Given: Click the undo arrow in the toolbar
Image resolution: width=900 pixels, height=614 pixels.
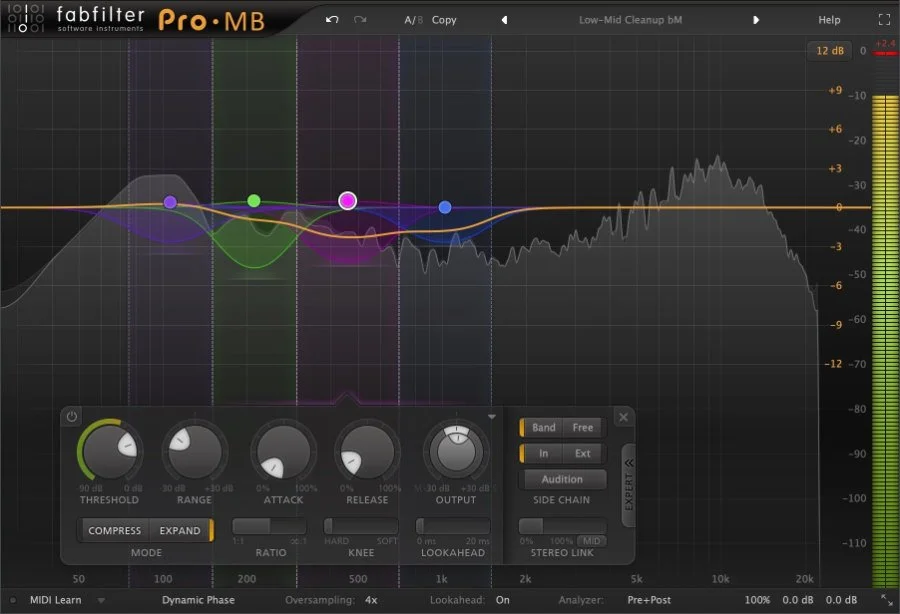Looking at the screenshot, I should click(330, 18).
